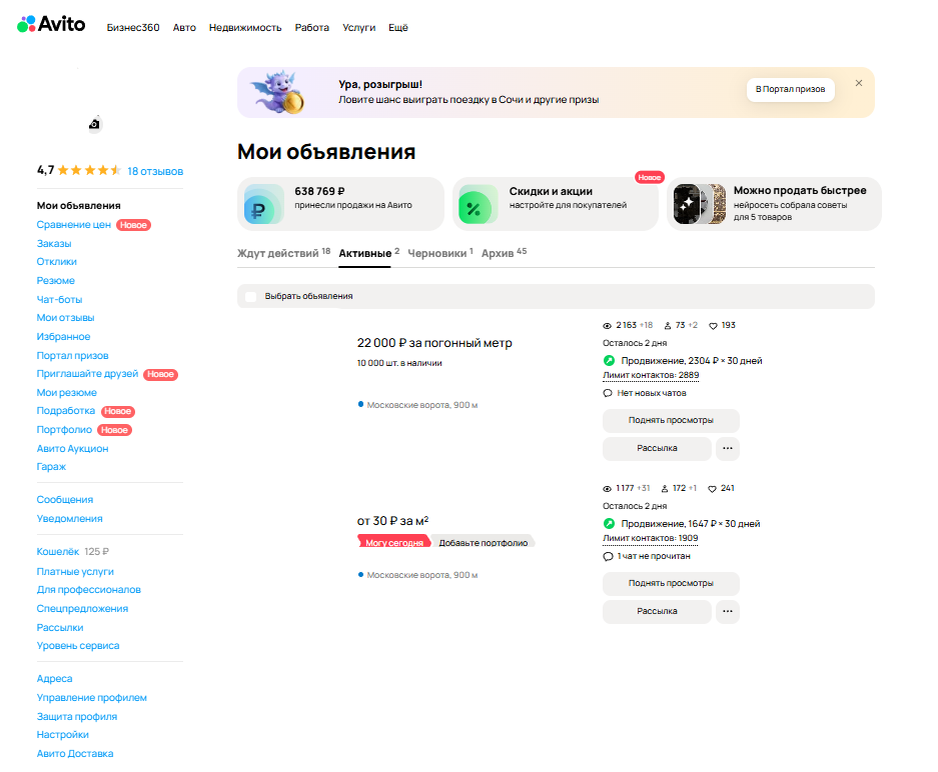Screen dimensions: 938x772
Task: Open Приглашайте друзей in sidebar
Action: pyautogui.click(x=87, y=374)
